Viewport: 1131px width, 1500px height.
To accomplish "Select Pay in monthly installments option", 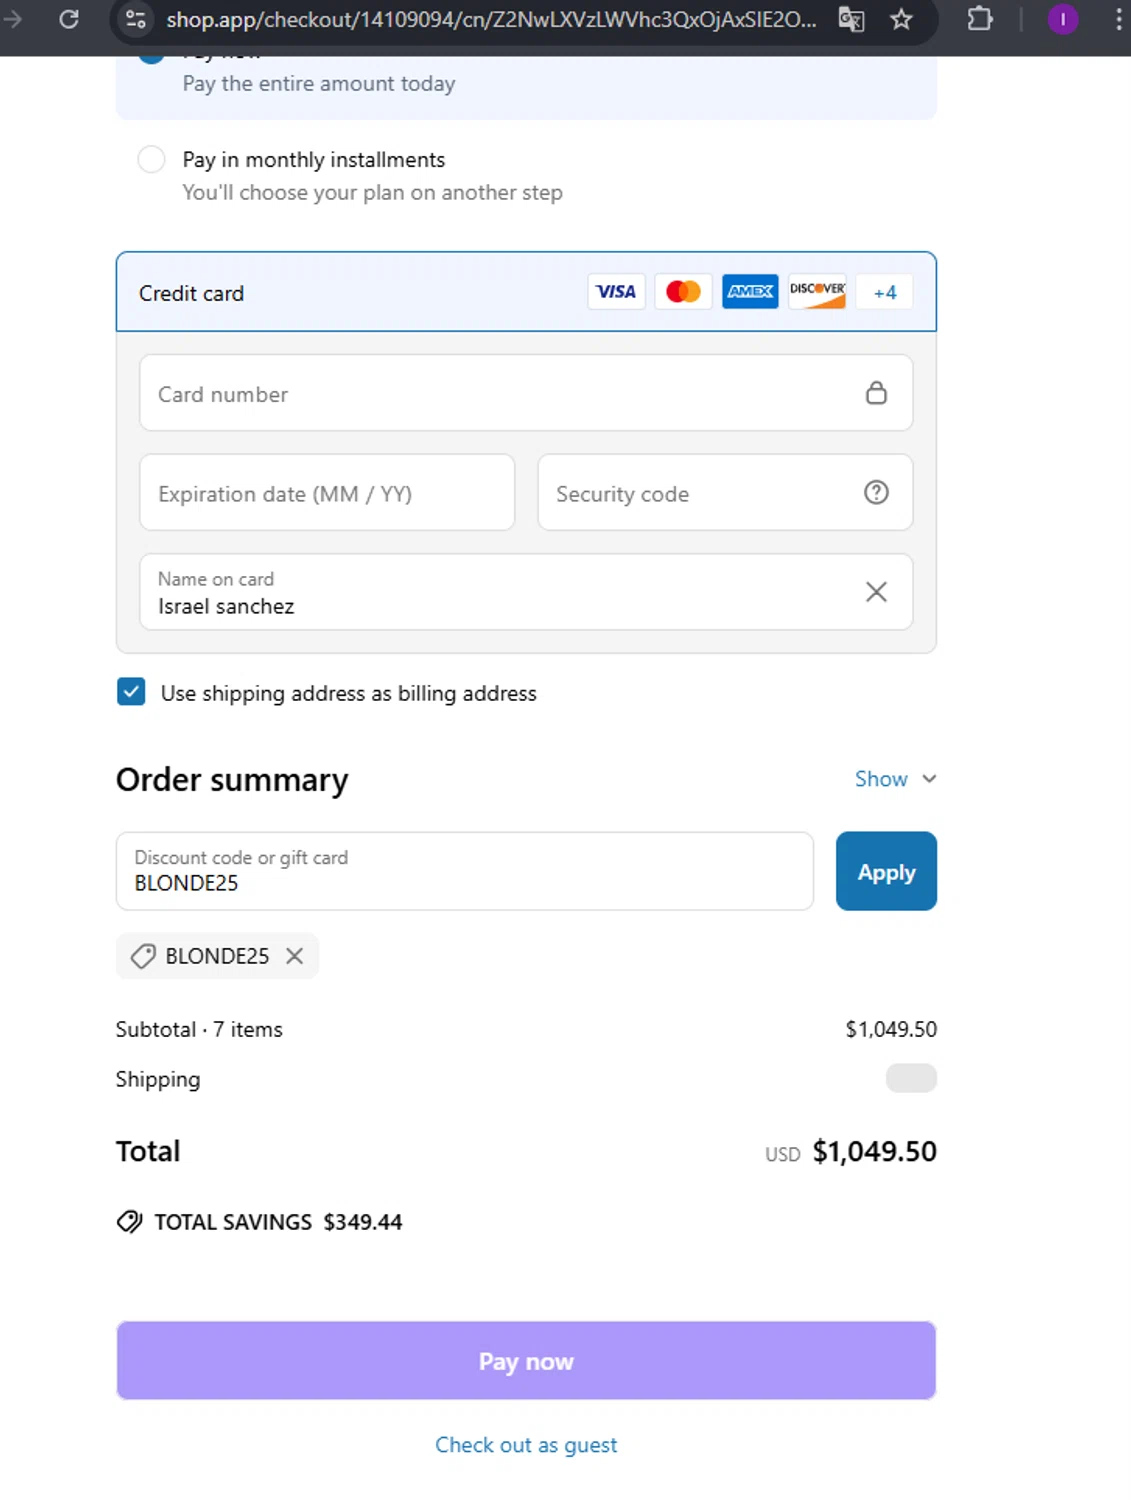I will click(152, 160).
